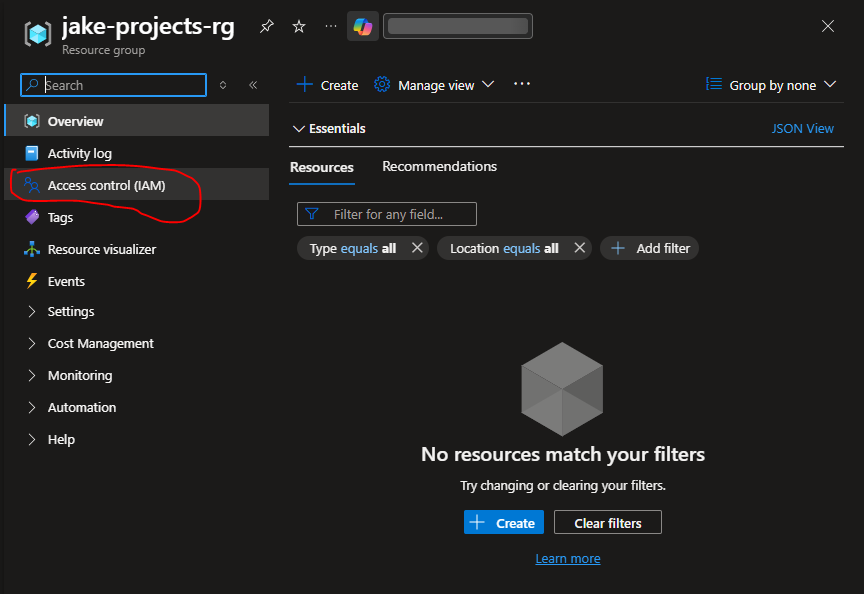Collapse the Essentials section
This screenshot has height=594, width=864.
tap(329, 128)
